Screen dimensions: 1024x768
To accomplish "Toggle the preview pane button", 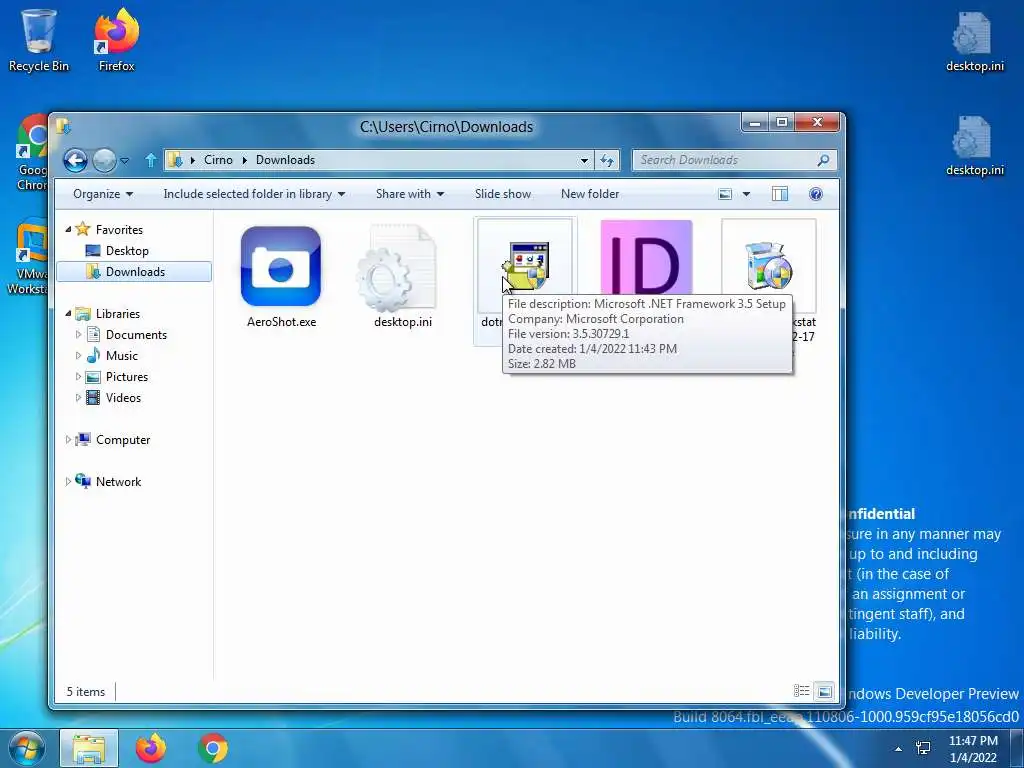I will [780, 194].
